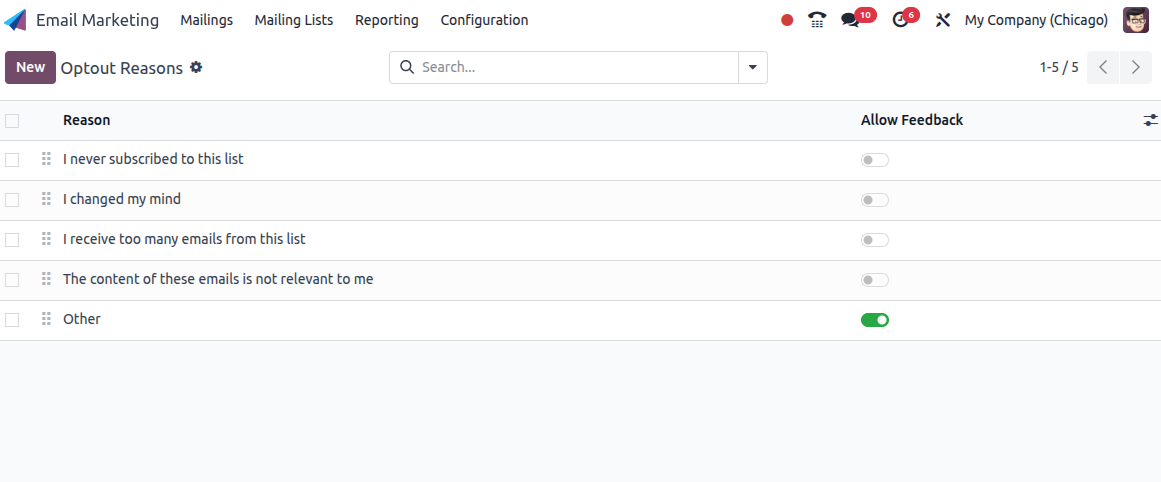Open the Configuration menu
1161x482 pixels.
[x=484, y=20]
